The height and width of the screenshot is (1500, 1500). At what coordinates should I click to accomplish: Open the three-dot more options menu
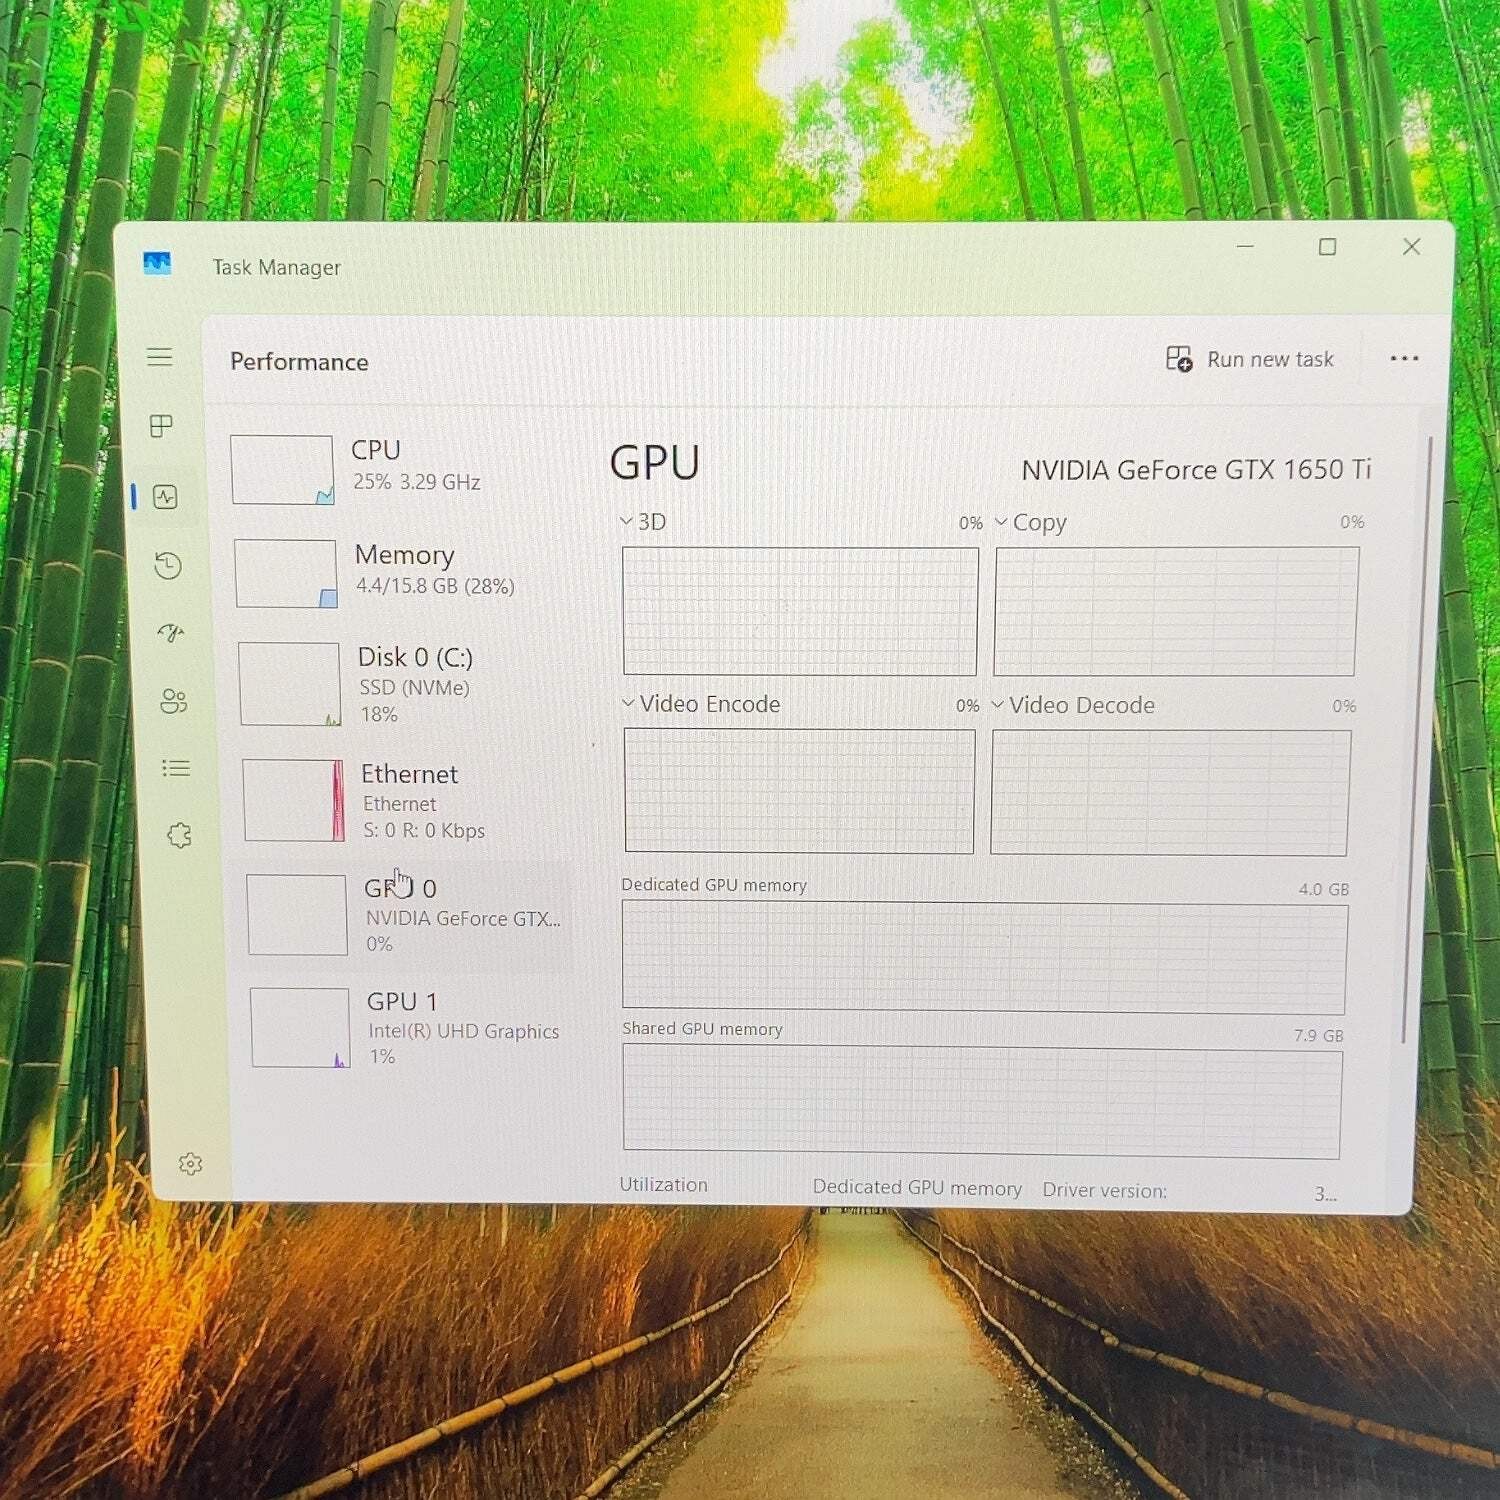(1404, 359)
